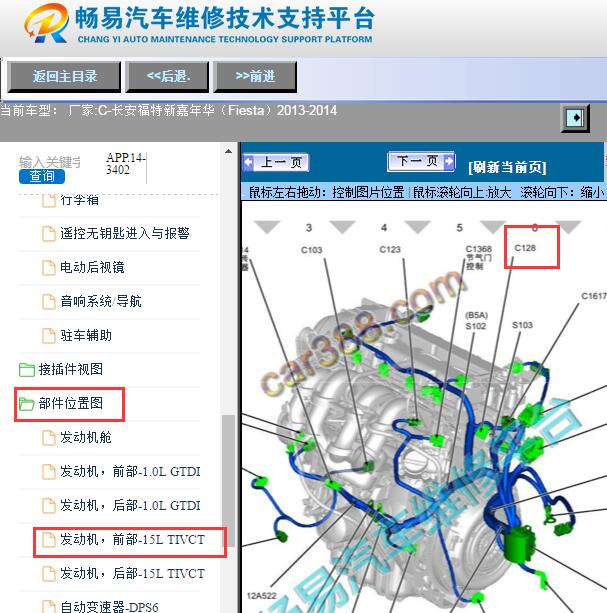
Task: Open the previous page with 上一页
Action: [276, 162]
